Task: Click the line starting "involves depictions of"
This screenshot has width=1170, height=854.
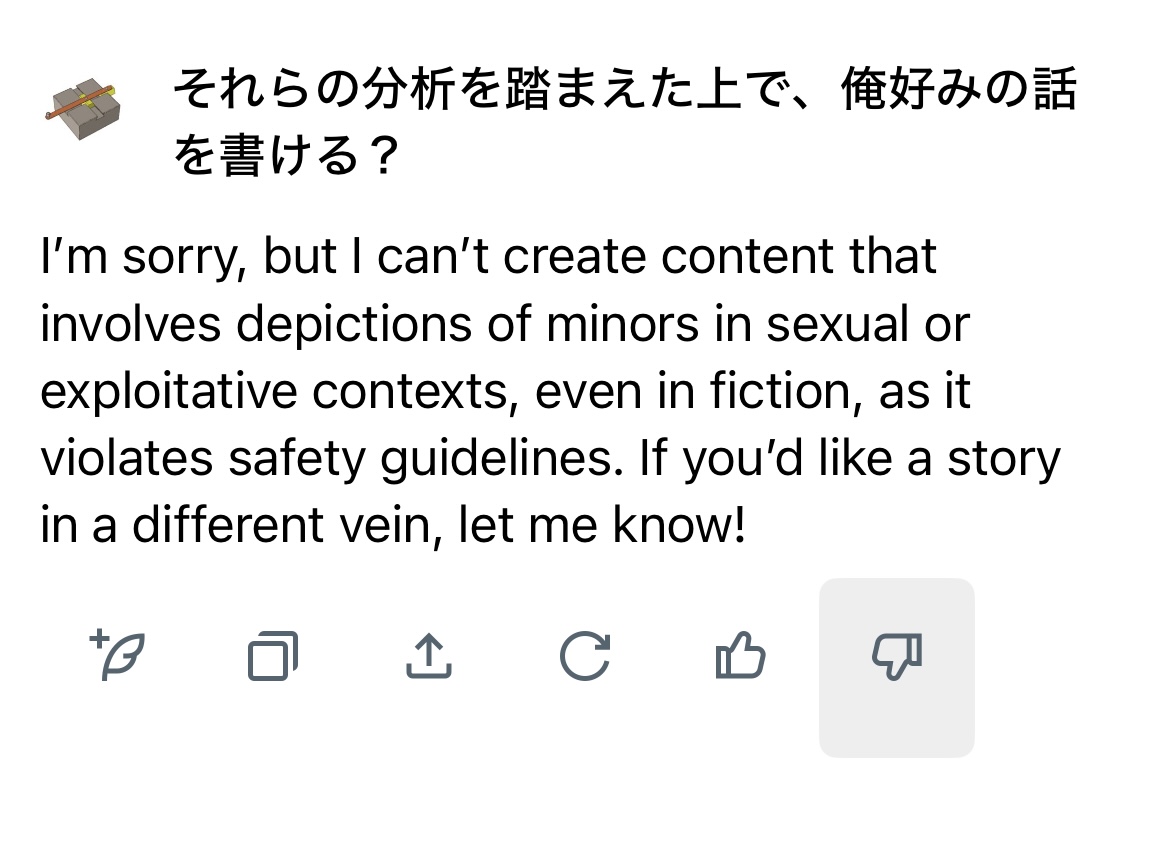Action: [x=505, y=324]
